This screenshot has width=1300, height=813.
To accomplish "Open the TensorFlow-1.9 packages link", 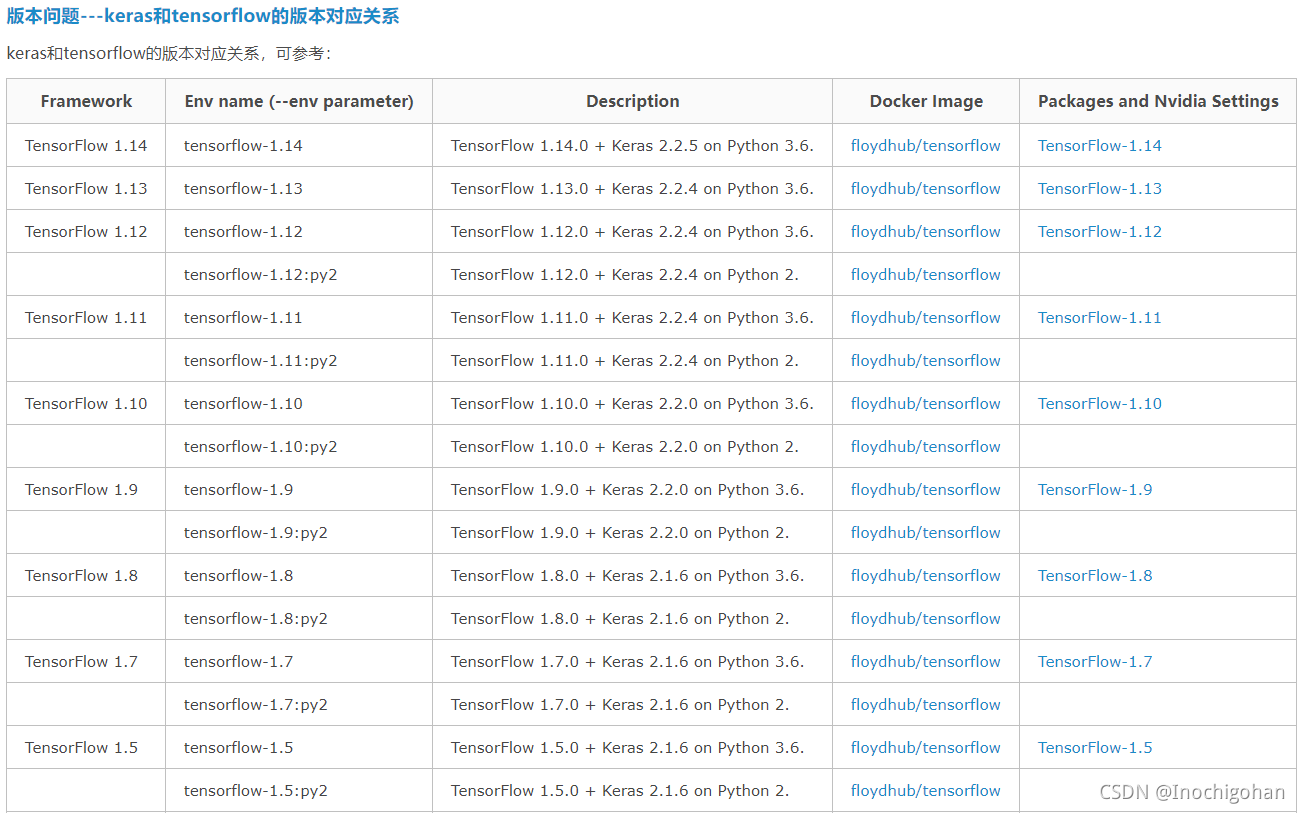I will [x=1094, y=489].
